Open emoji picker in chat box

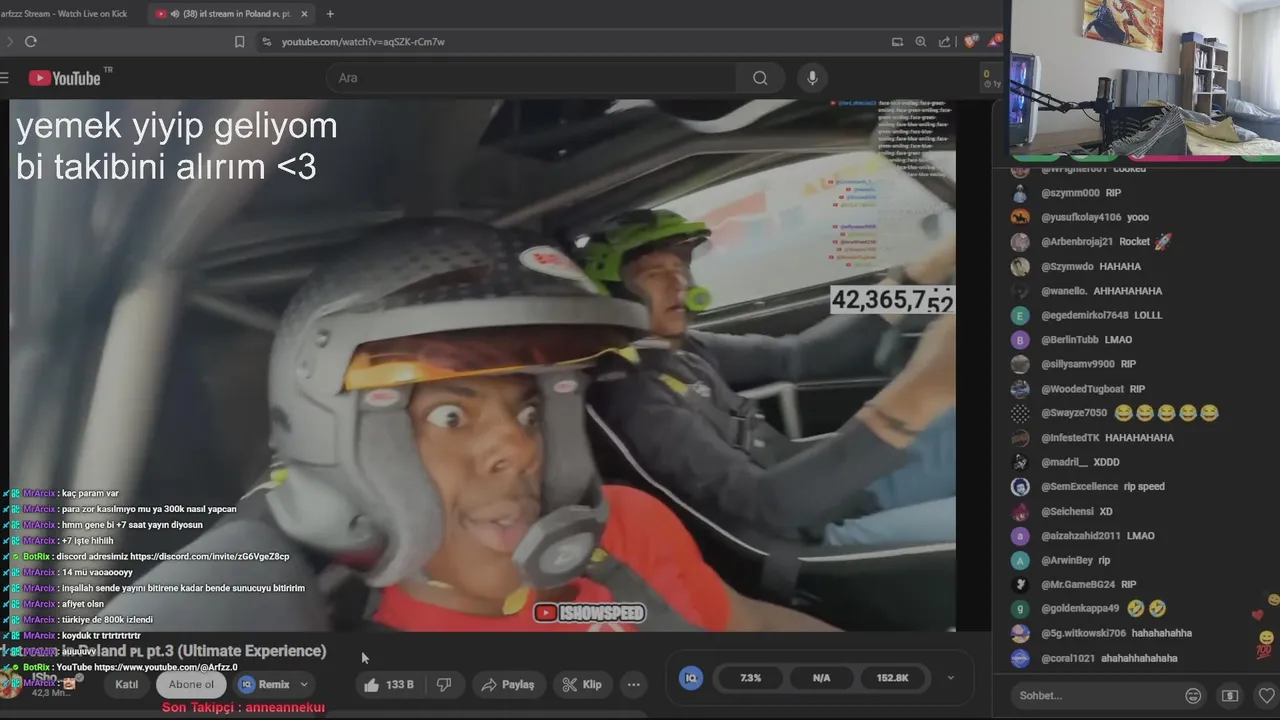pyautogui.click(x=1193, y=696)
